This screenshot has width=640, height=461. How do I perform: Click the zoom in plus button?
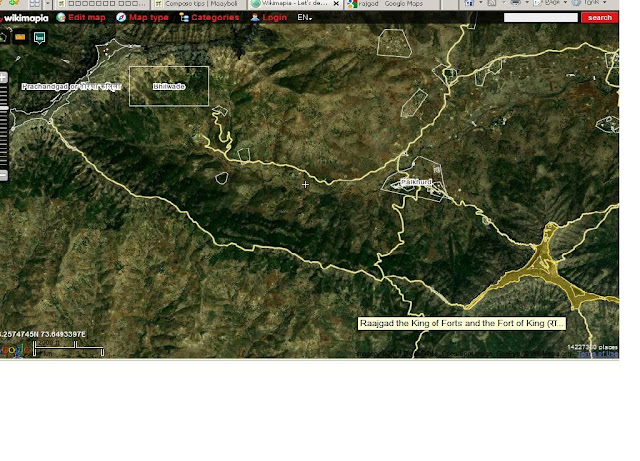coord(3,77)
